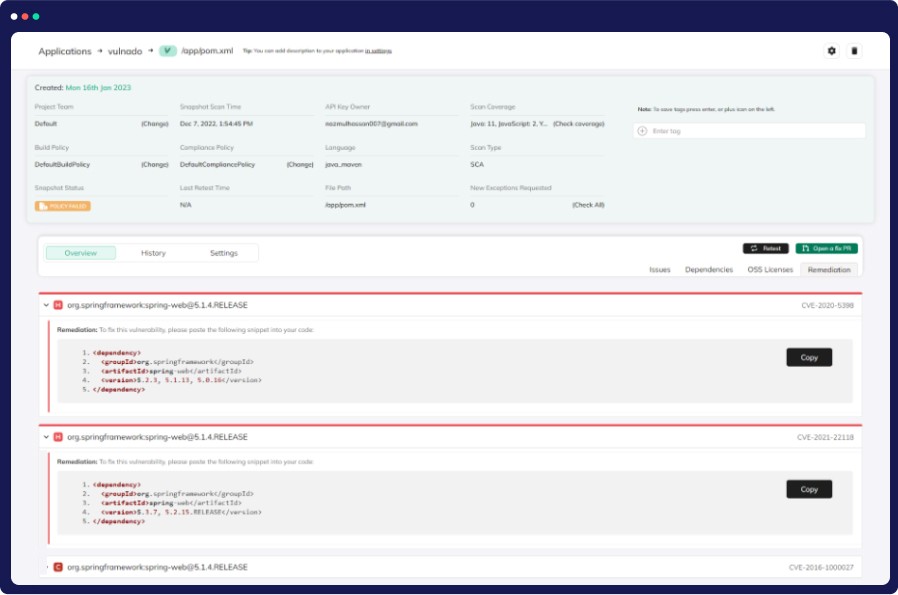
Task: Click the plus icon beside Enter tag
Action: [642, 131]
